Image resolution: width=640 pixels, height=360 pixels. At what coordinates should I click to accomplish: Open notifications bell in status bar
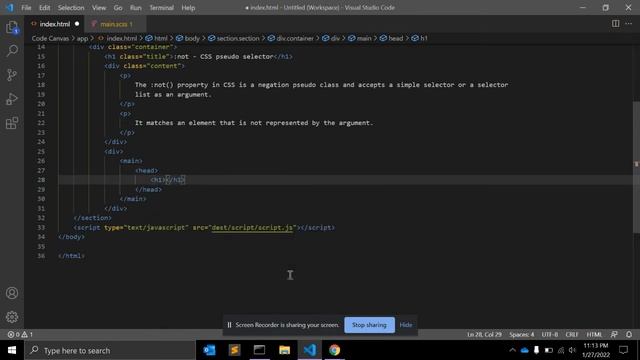[629, 334]
